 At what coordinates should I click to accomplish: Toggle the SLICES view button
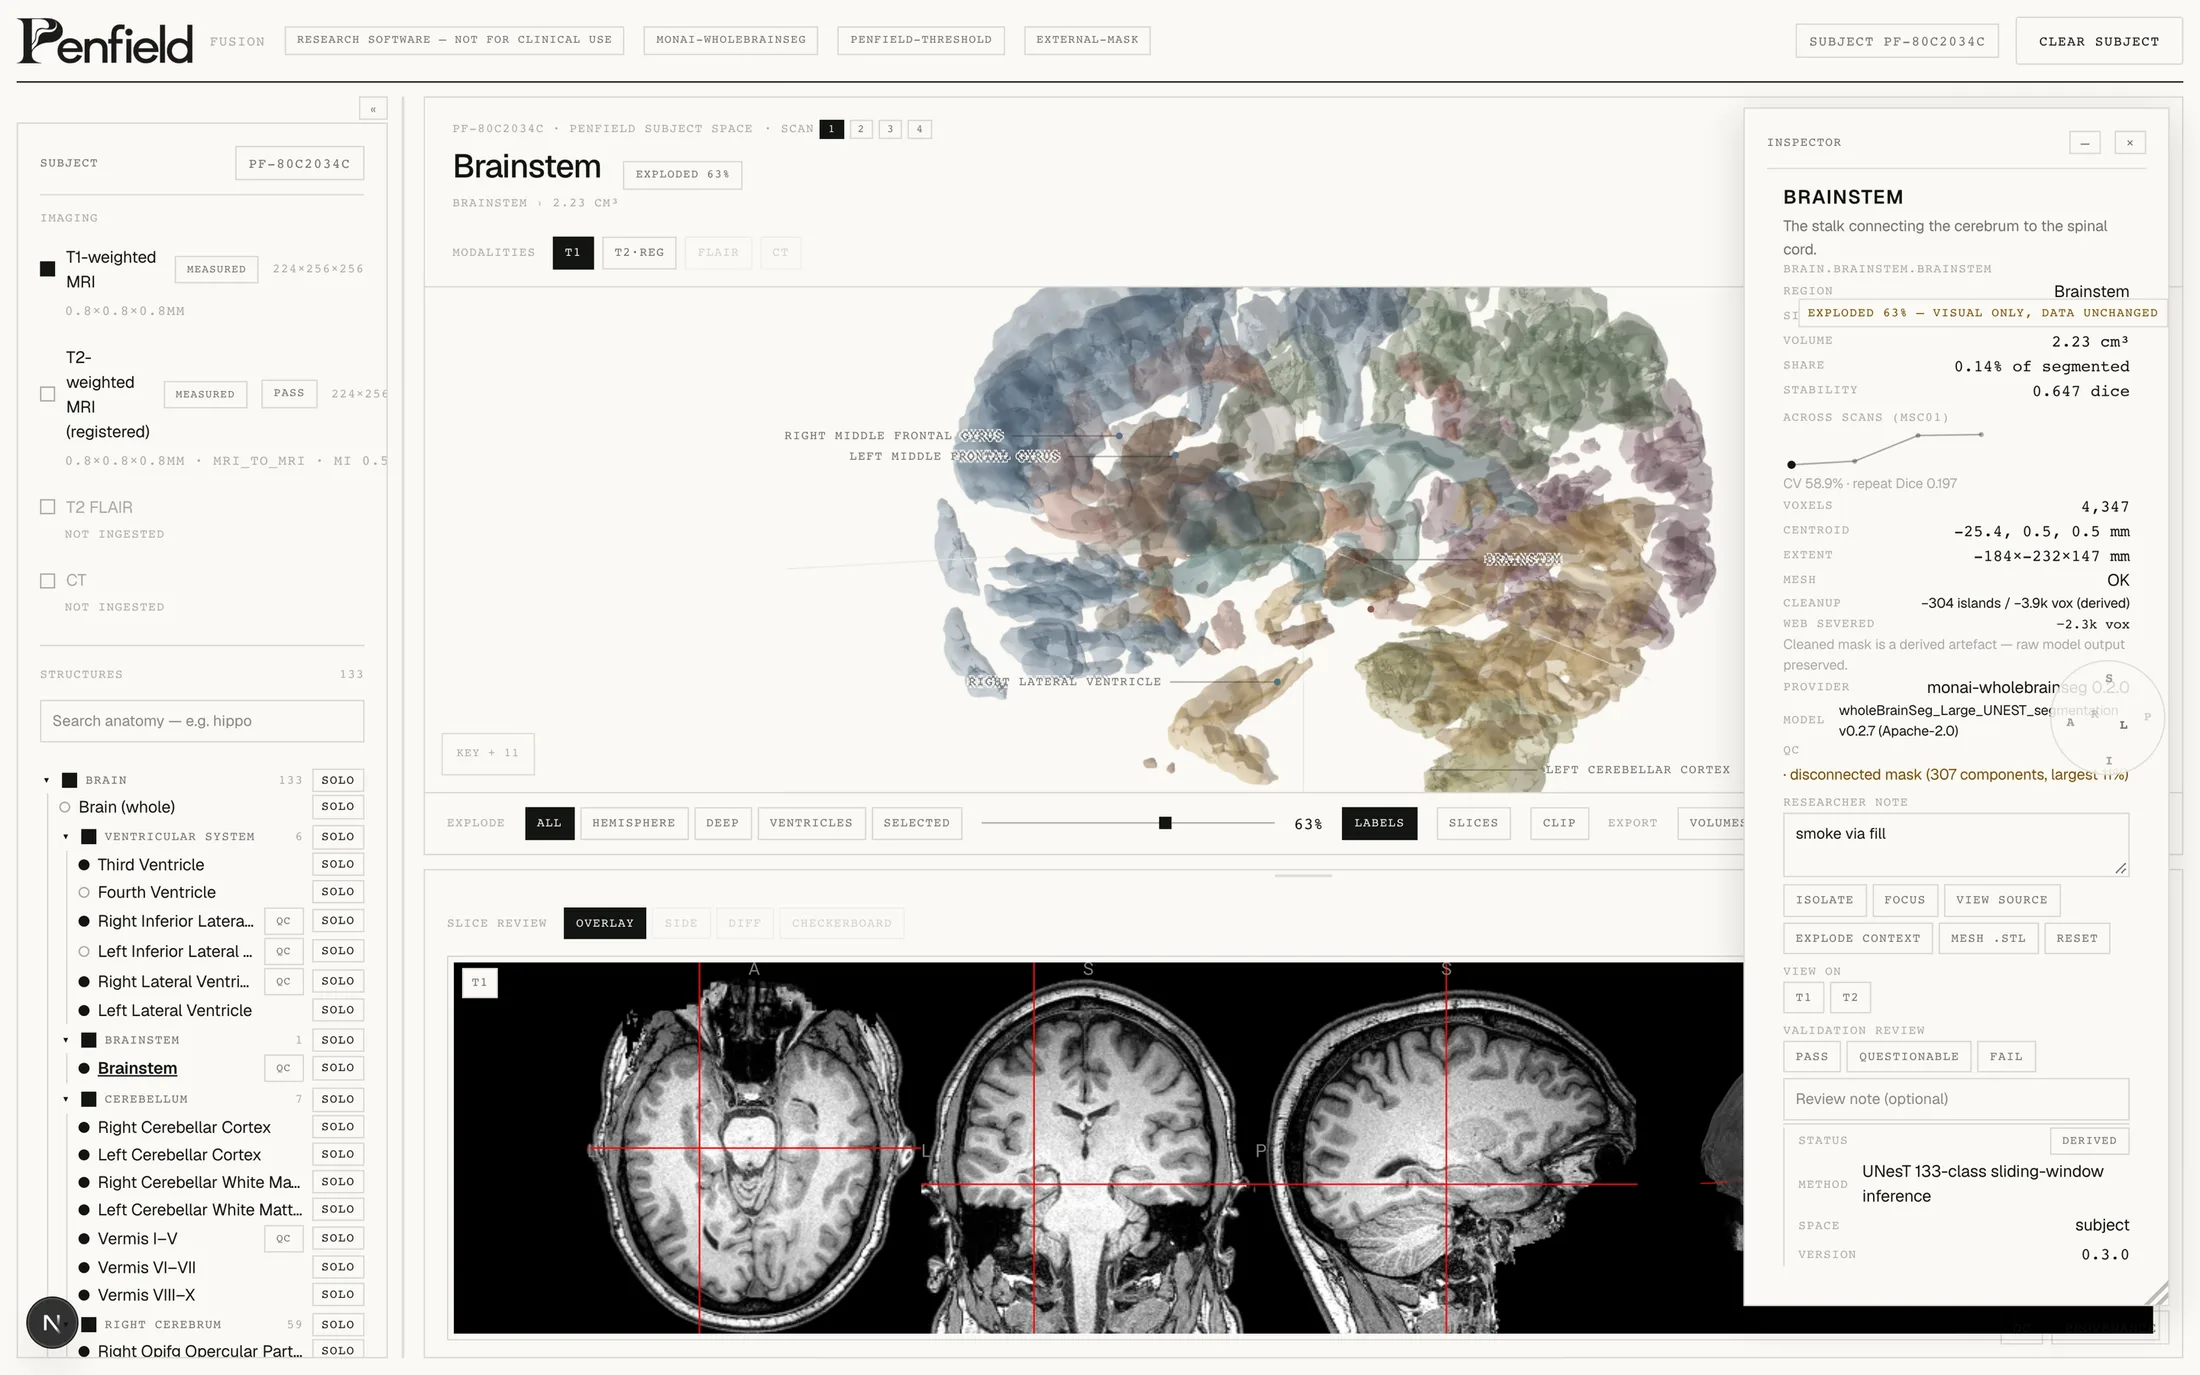pyautogui.click(x=1473, y=823)
